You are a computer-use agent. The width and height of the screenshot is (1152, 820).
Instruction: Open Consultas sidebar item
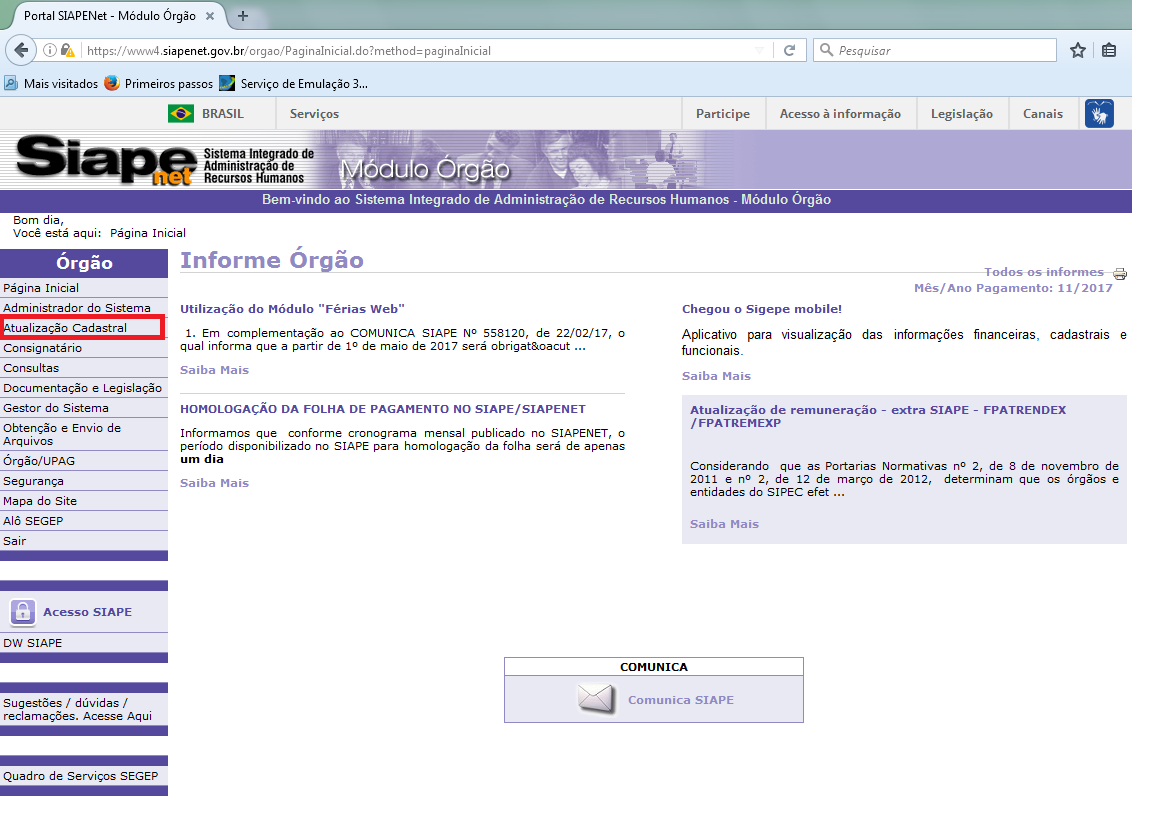click(x=84, y=367)
